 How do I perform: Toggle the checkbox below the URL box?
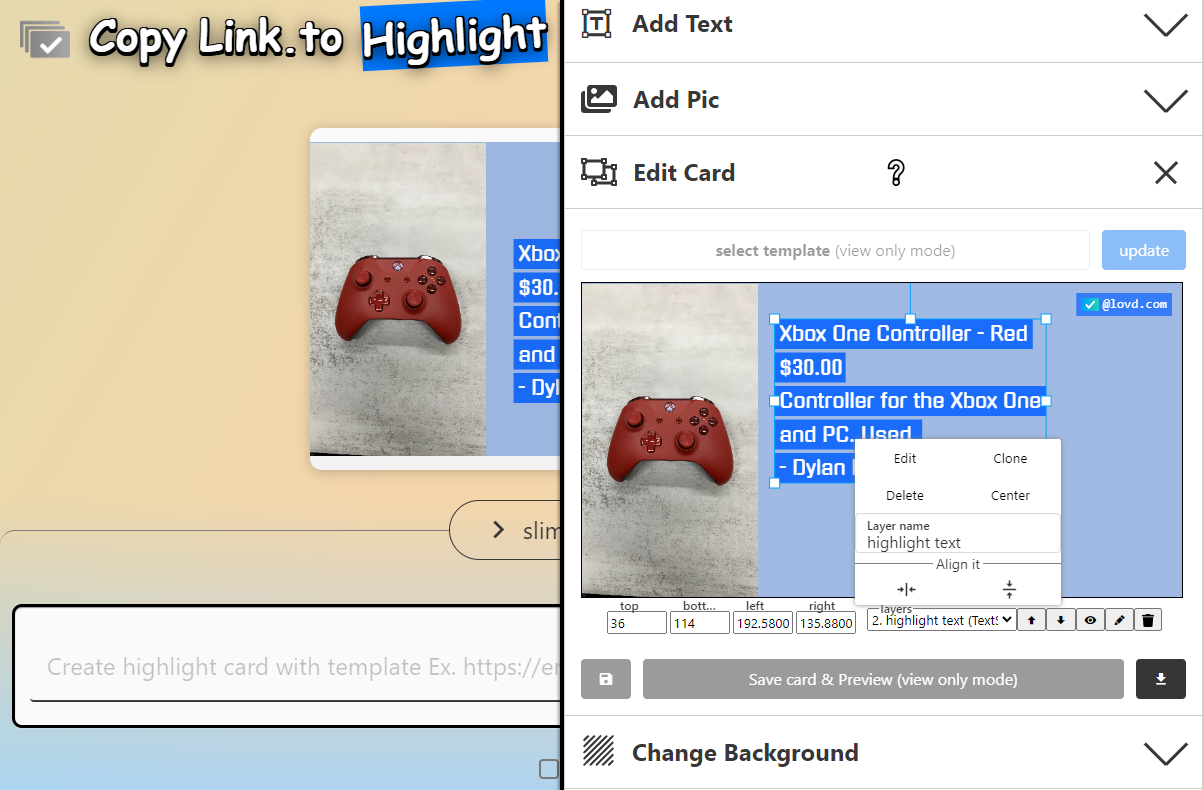point(549,768)
